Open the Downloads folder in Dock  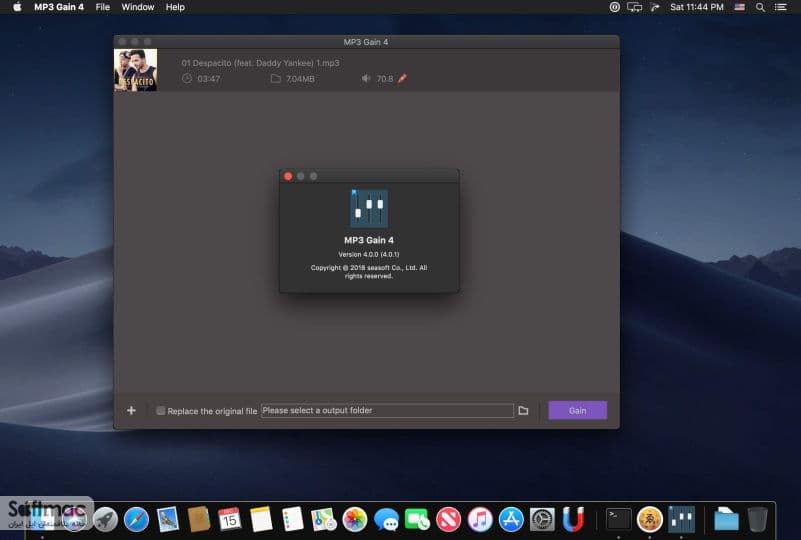click(726, 520)
